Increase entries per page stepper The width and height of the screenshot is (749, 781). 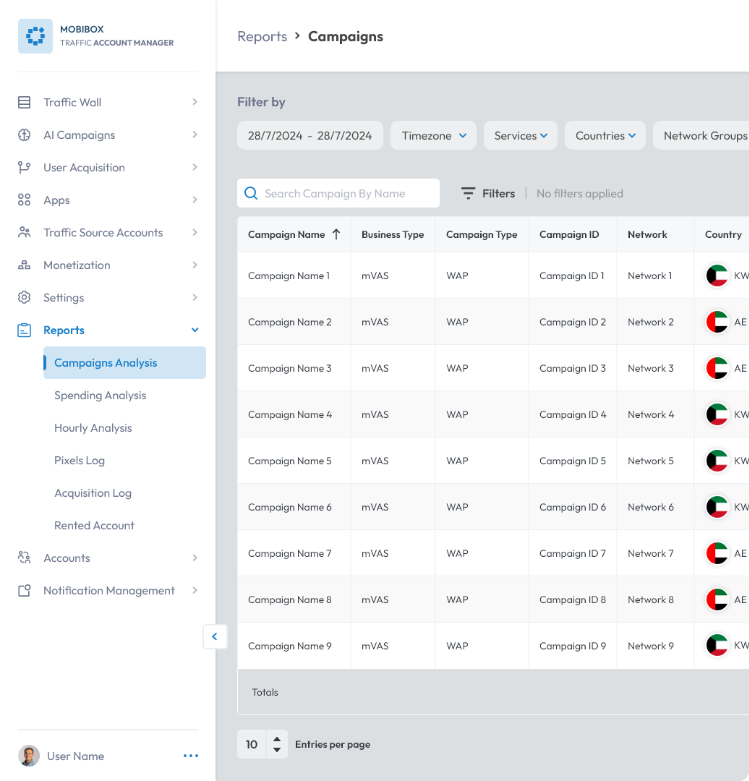[277, 739]
